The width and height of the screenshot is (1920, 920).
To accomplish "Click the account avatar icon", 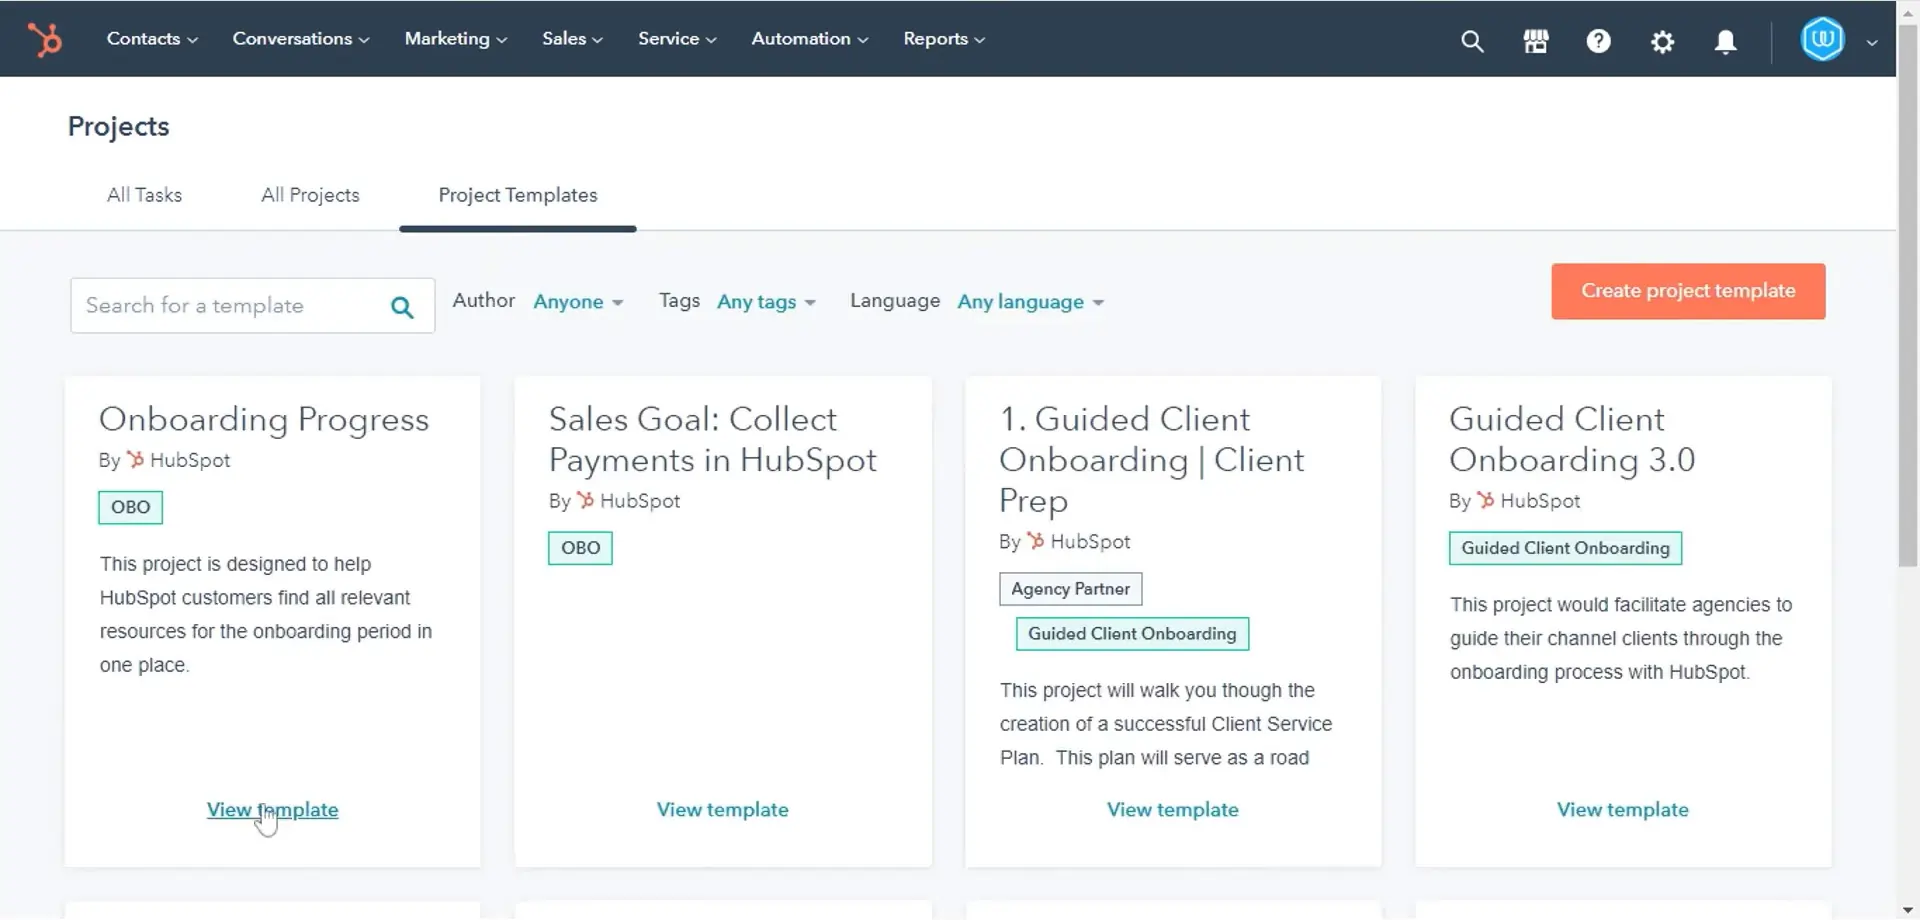I will coord(1822,40).
